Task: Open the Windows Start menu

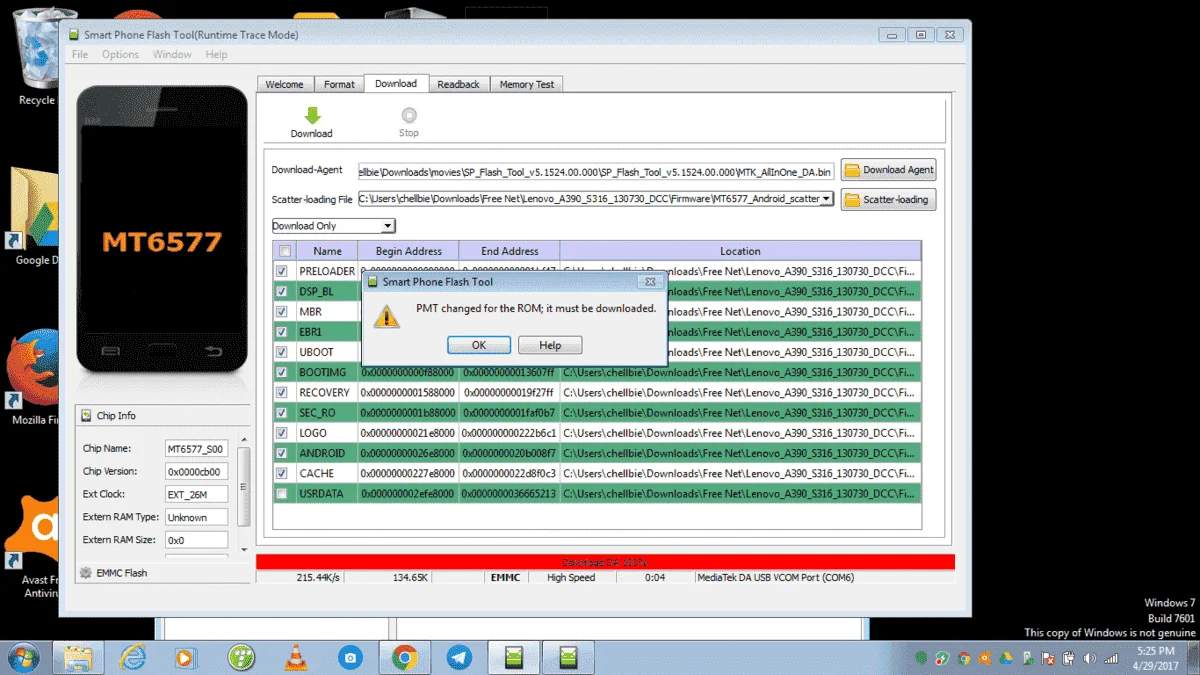Action: point(22,657)
